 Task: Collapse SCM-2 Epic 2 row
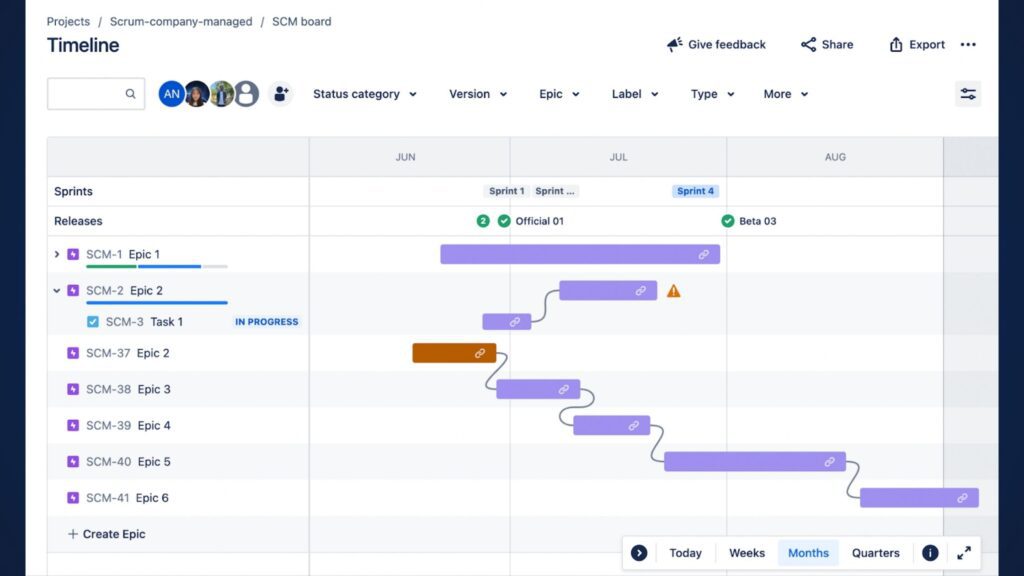pos(56,291)
